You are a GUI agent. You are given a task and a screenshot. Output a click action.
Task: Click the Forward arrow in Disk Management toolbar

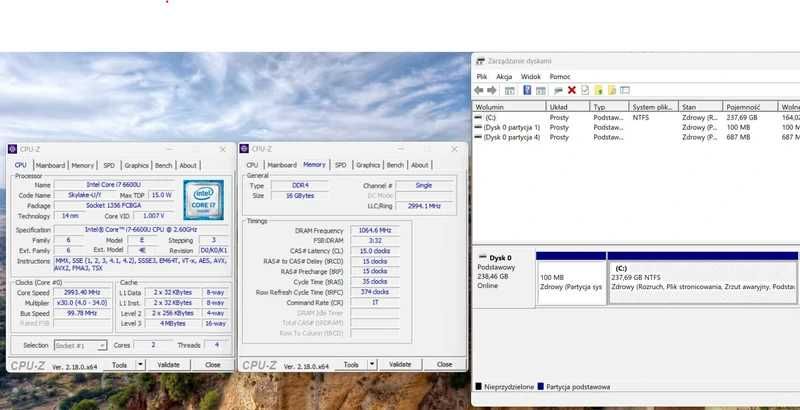[x=491, y=90]
